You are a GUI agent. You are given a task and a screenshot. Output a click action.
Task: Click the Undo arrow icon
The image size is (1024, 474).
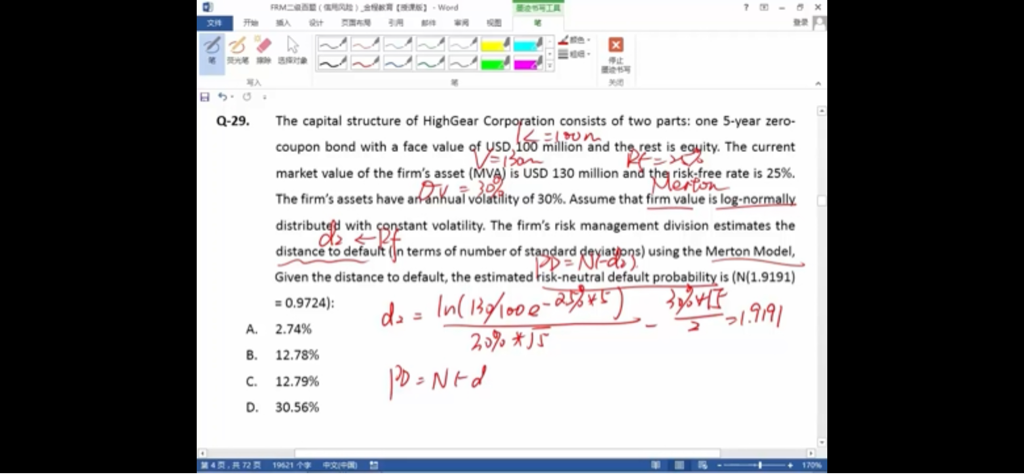coord(222,97)
